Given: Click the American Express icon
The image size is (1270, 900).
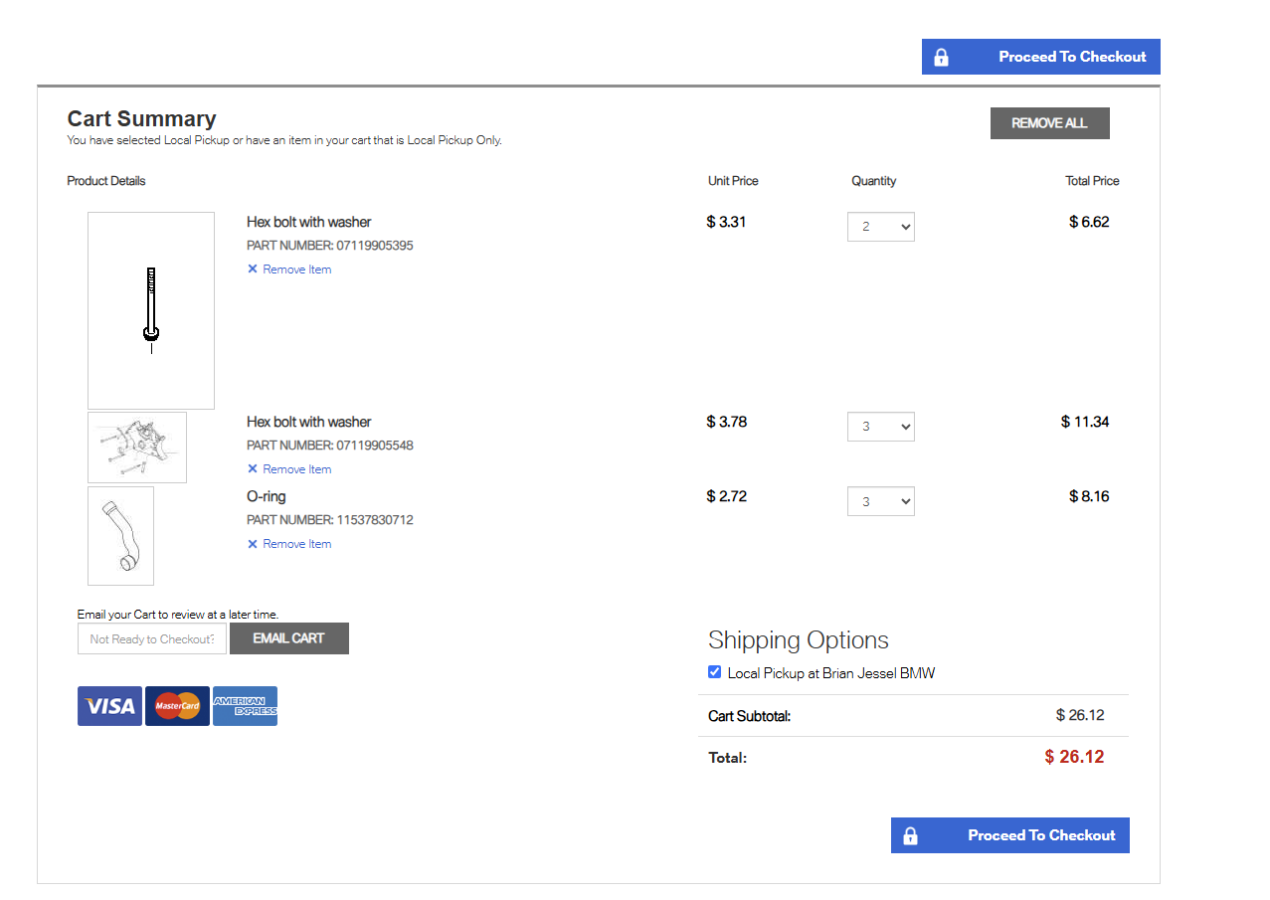Looking at the screenshot, I should point(245,706).
